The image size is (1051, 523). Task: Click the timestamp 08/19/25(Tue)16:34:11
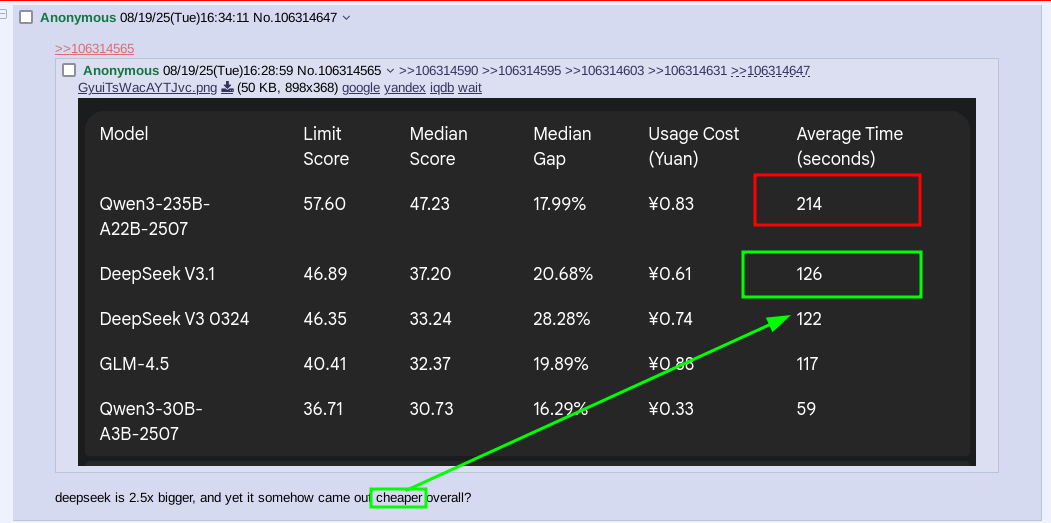pyautogui.click(x=184, y=18)
